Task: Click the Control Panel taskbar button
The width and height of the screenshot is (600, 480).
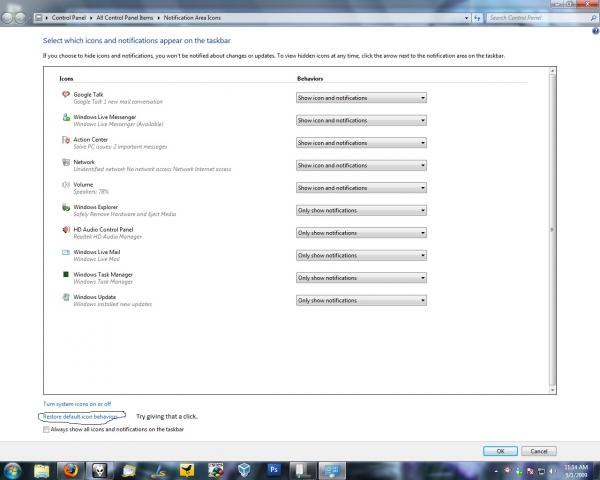Action: tap(331, 470)
